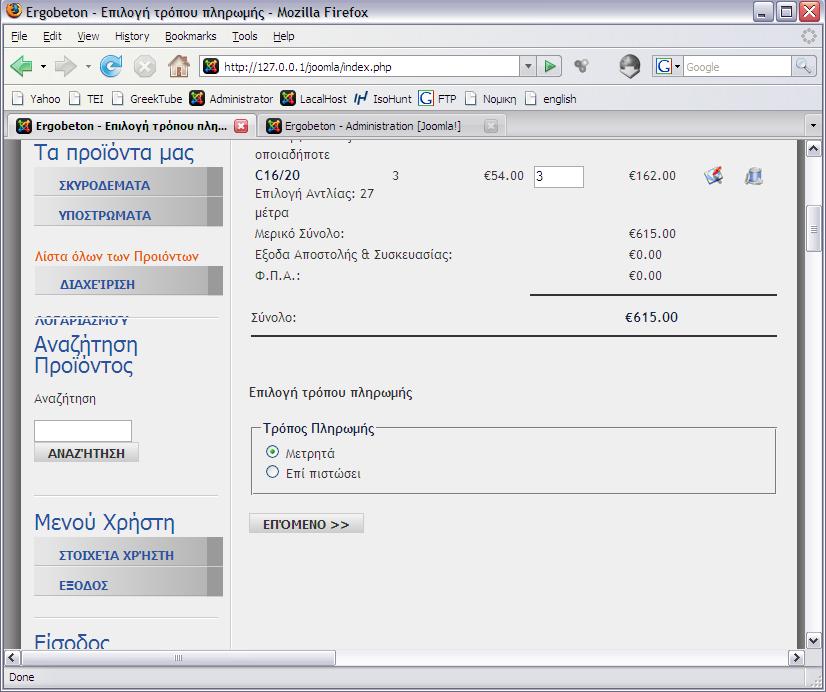Click the scroll down arrow
The width and height of the screenshot is (826, 692).
click(813, 640)
